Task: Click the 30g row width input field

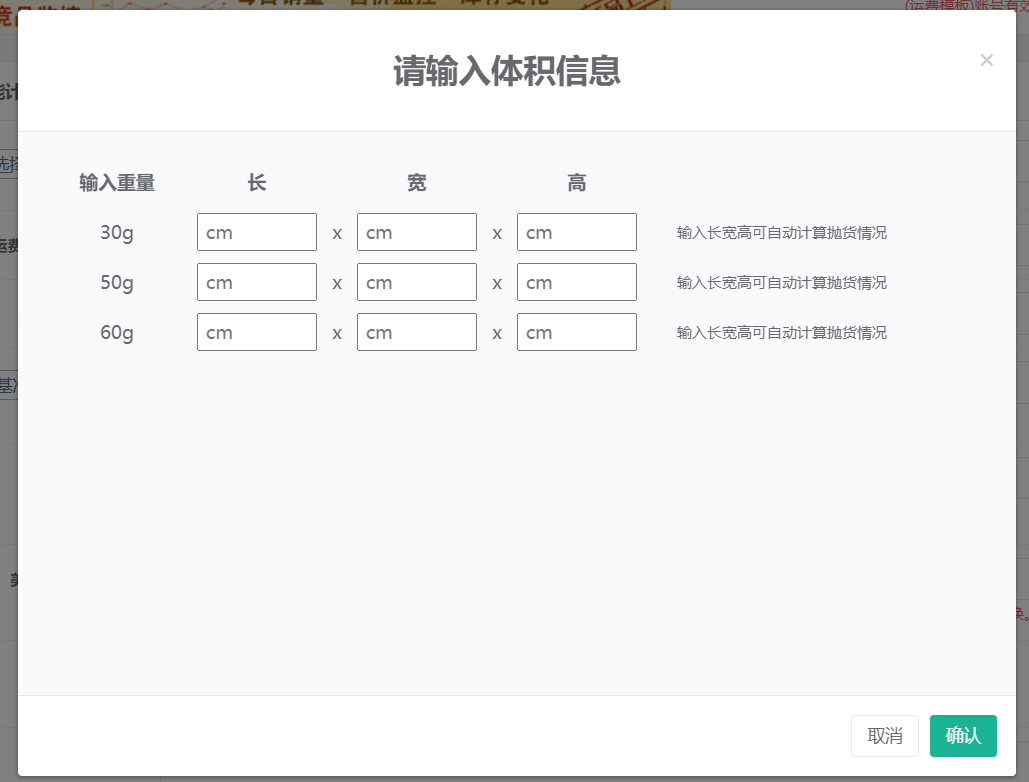Action: [417, 232]
